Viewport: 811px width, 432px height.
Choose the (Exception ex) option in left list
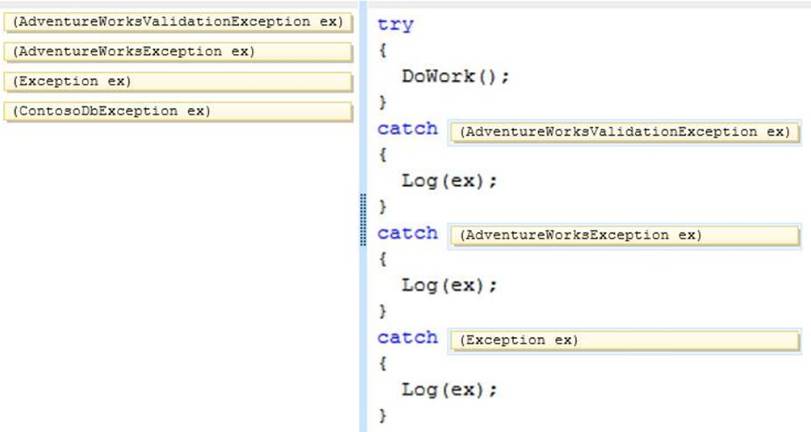178,81
